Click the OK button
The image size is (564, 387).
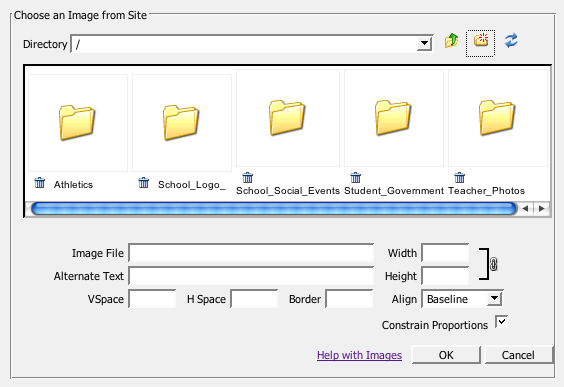446,355
